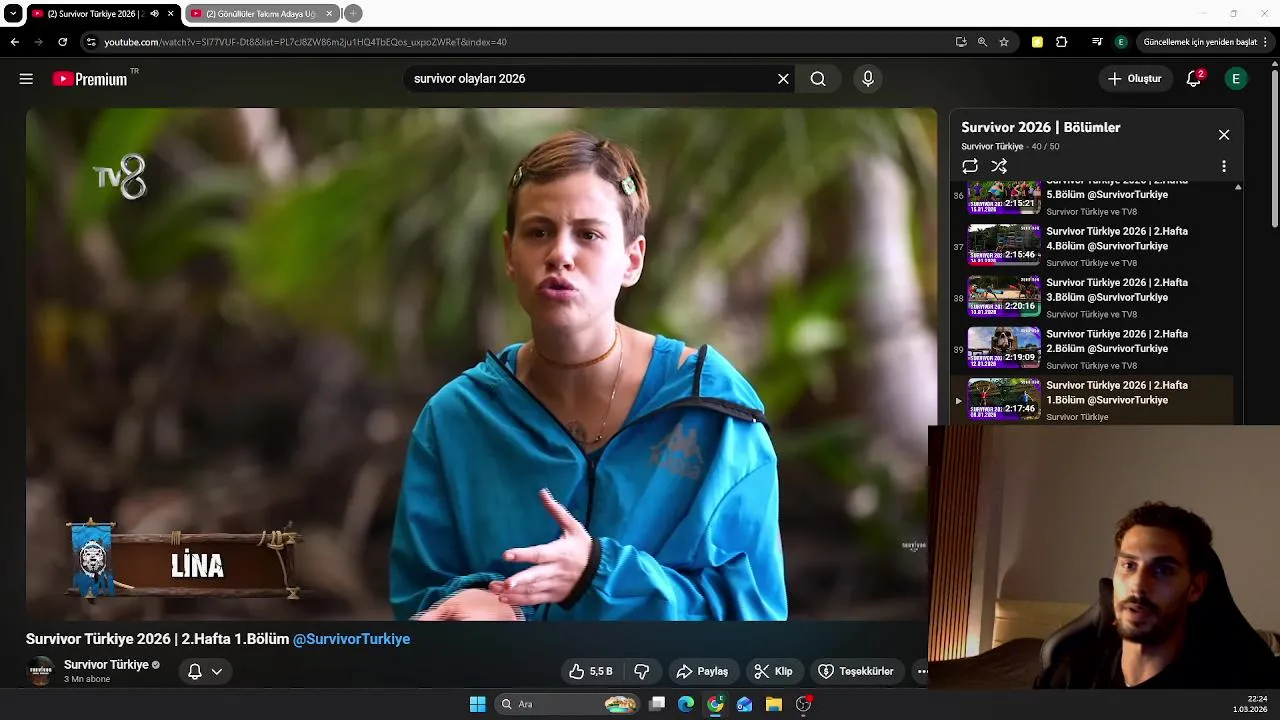Go back in browser history
Image resolution: width=1280 pixels, height=720 pixels.
(x=14, y=42)
